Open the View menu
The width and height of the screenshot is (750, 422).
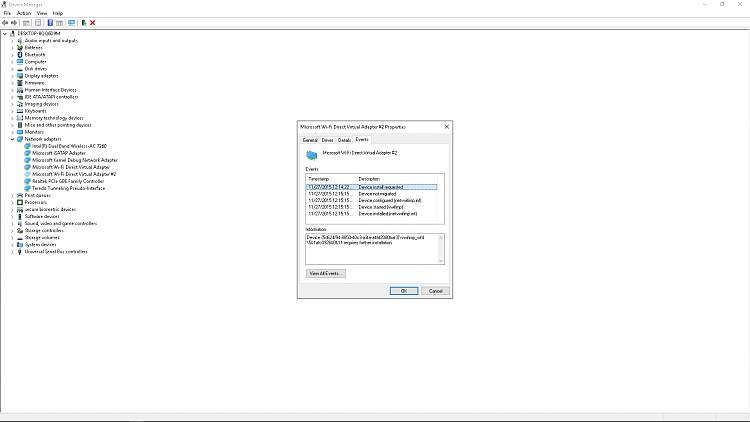(42, 13)
